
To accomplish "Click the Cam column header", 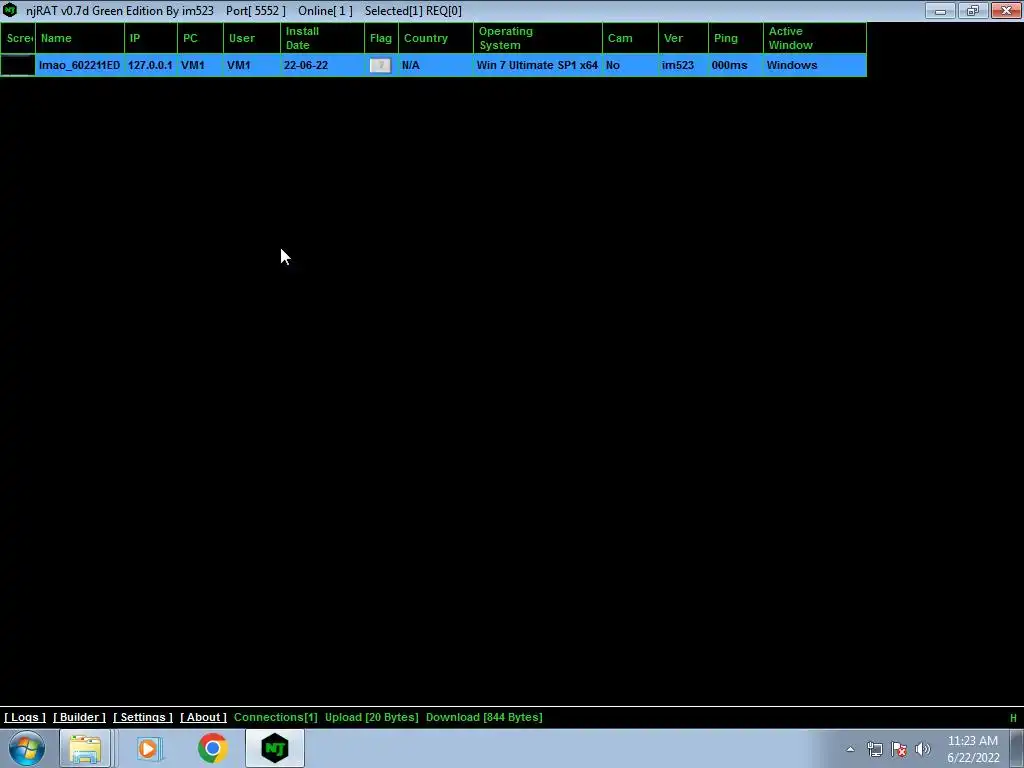I will point(630,38).
